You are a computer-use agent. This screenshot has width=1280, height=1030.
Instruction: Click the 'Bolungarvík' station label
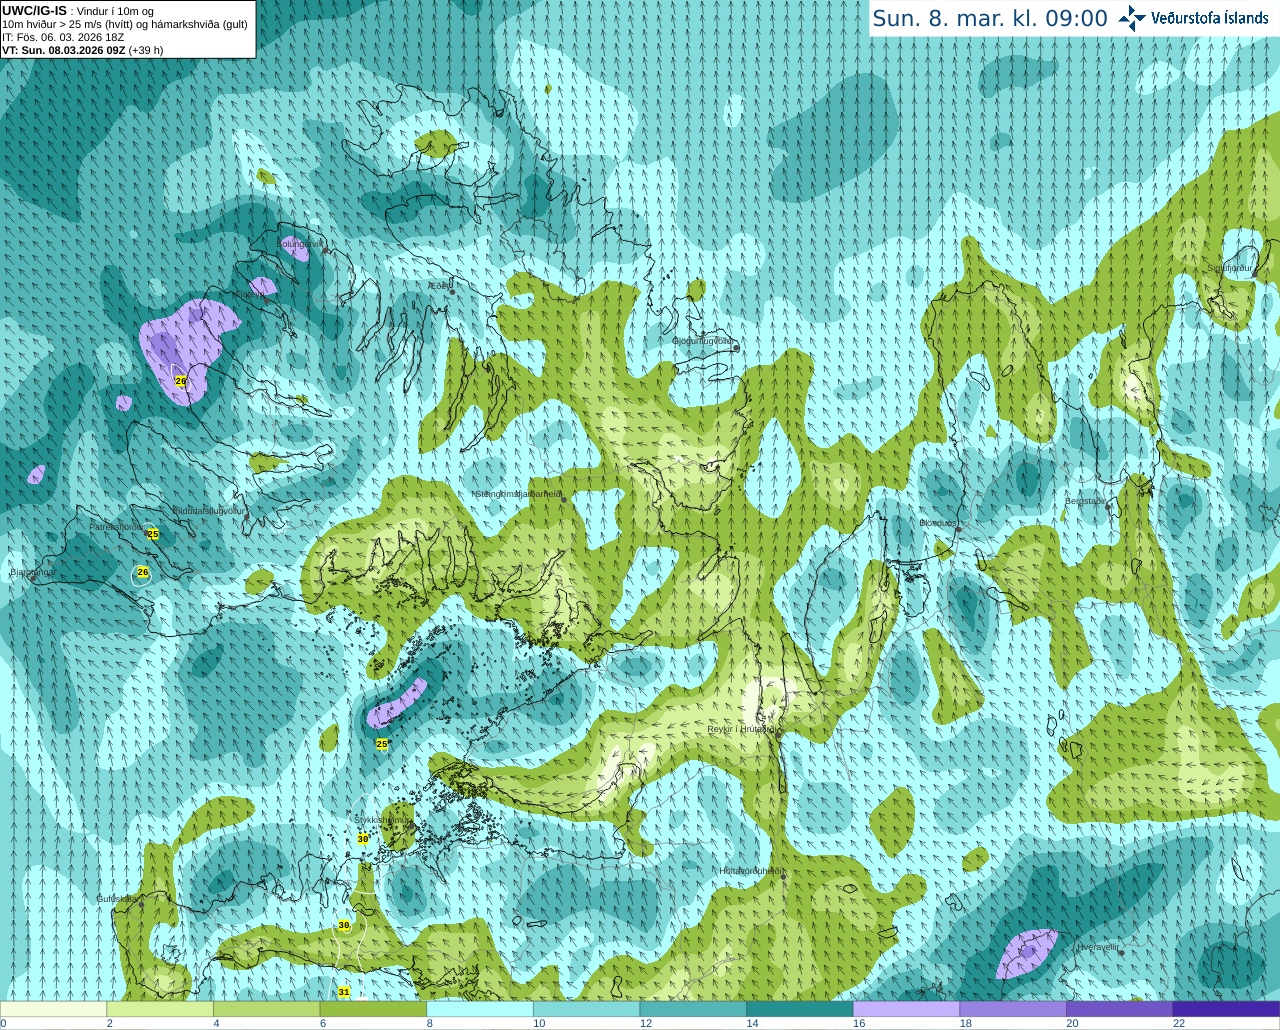coord(300,243)
